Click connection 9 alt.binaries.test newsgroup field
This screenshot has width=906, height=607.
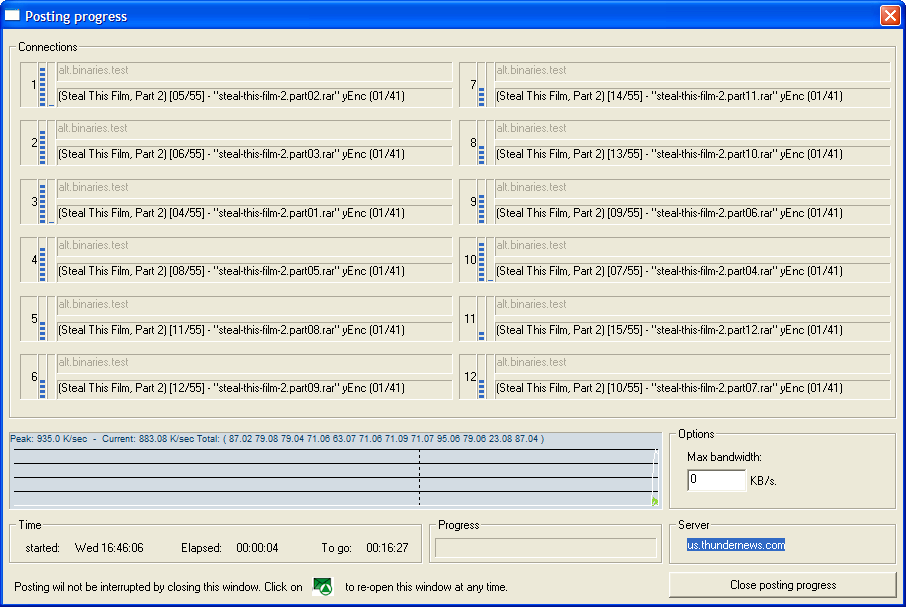click(692, 188)
